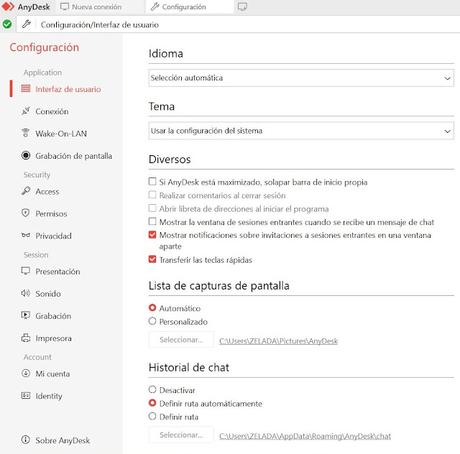Select Grabación under Session
The height and width of the screenshot is (454, 460).
point(53,316)
